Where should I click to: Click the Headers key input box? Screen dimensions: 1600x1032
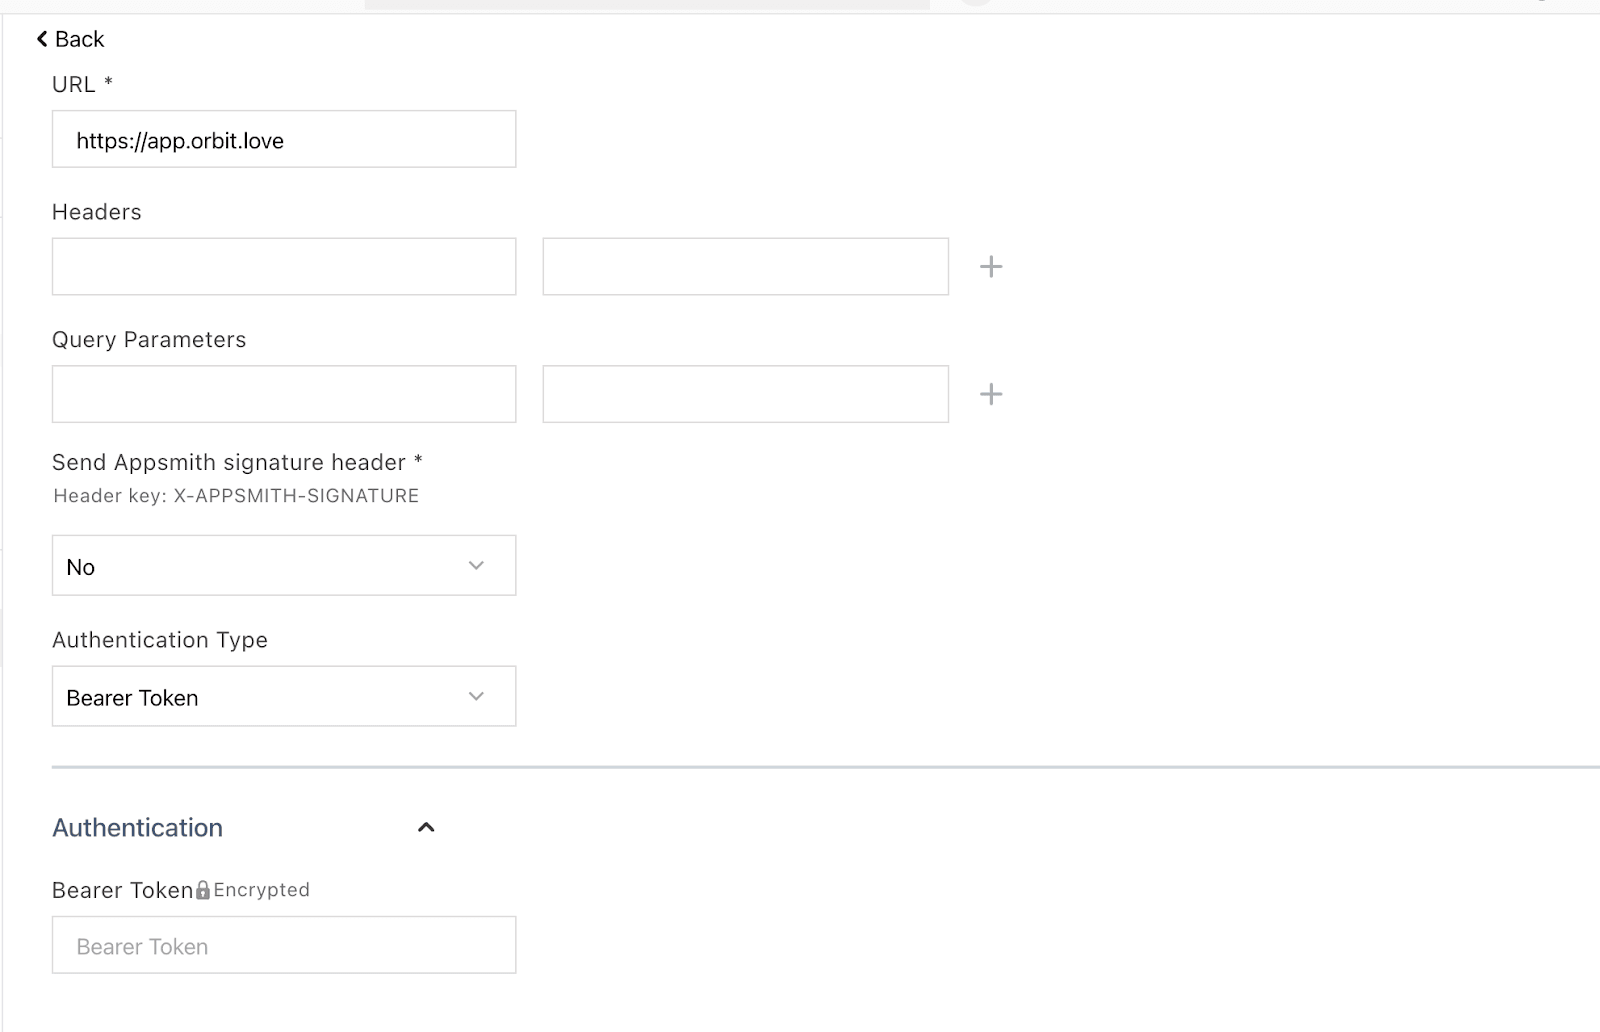(x=284, y=267)
